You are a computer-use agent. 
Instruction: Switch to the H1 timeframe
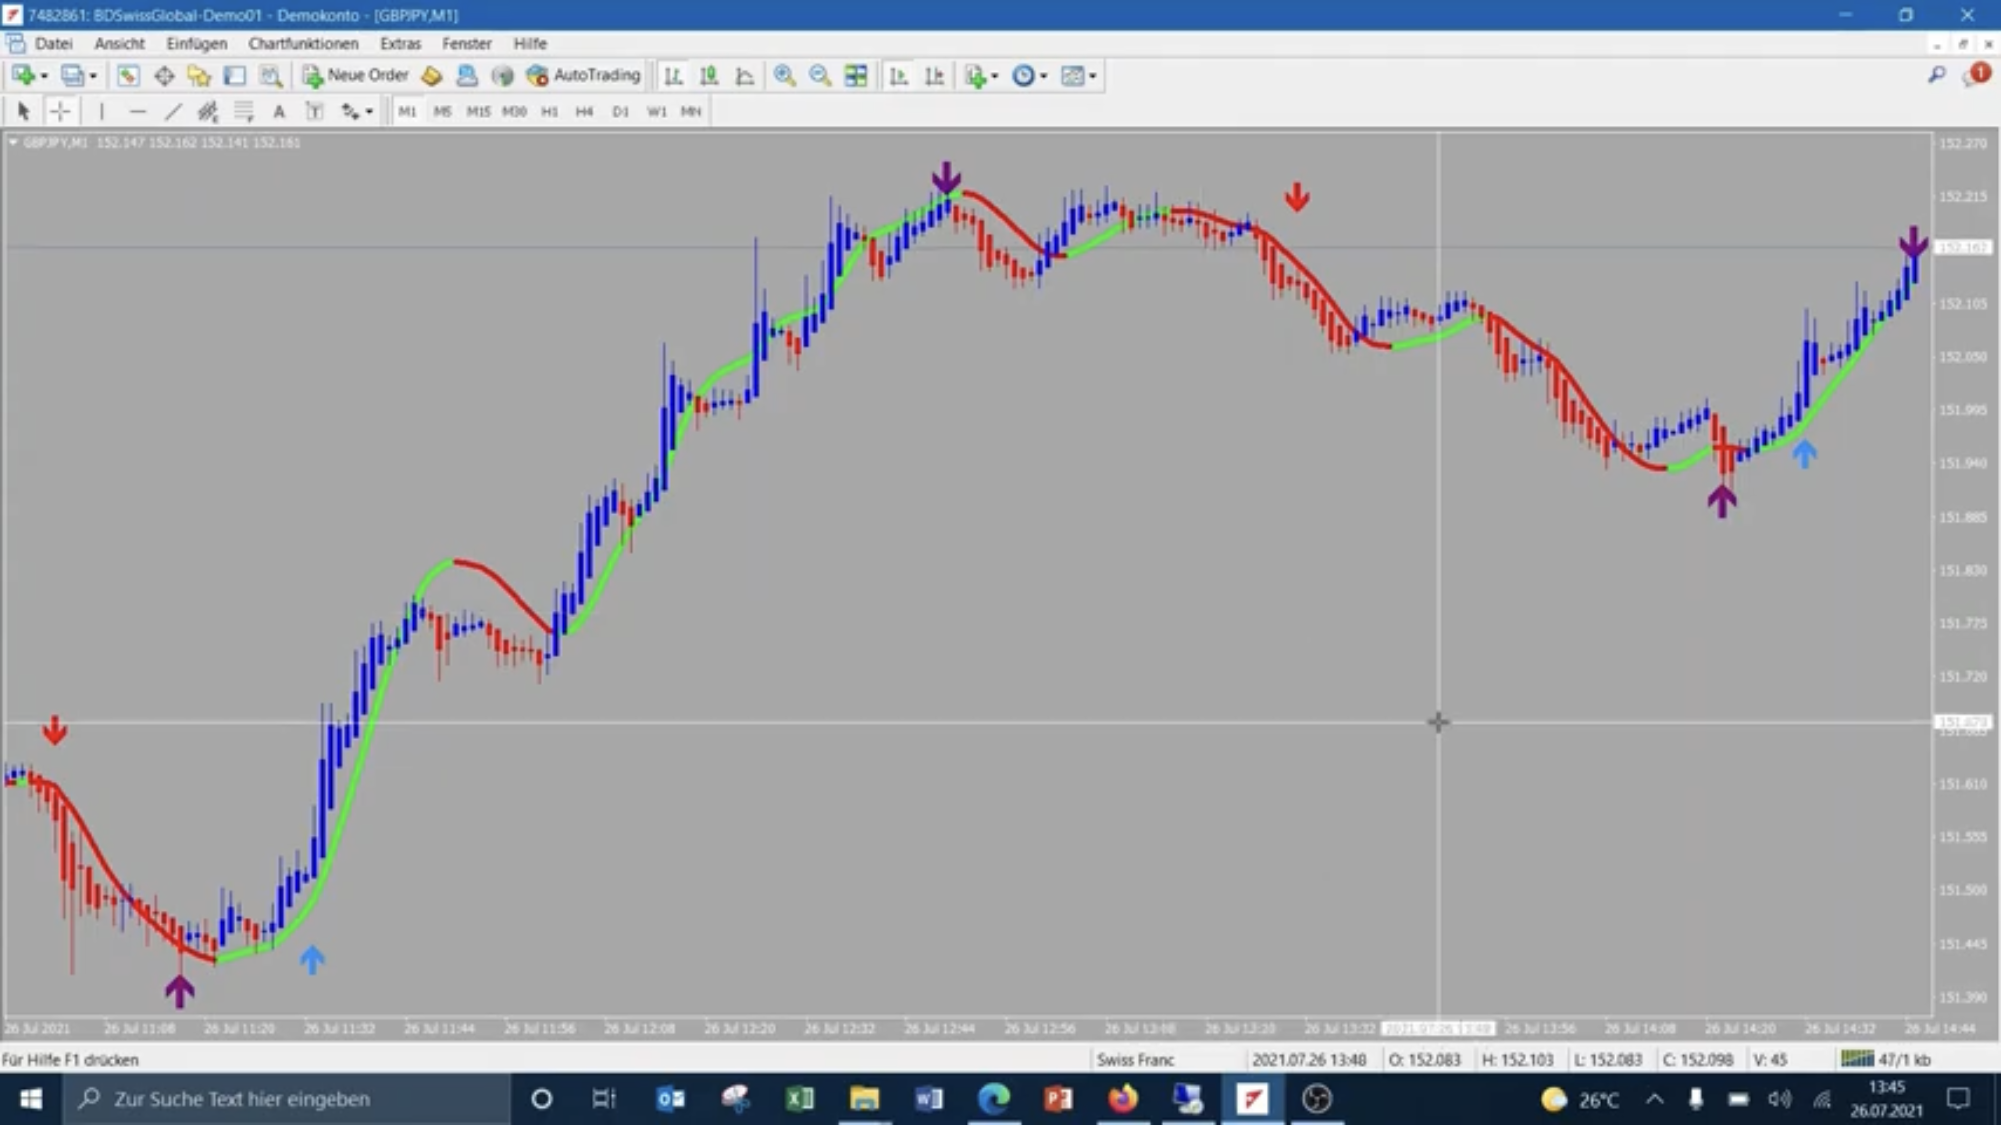[549, 111]
